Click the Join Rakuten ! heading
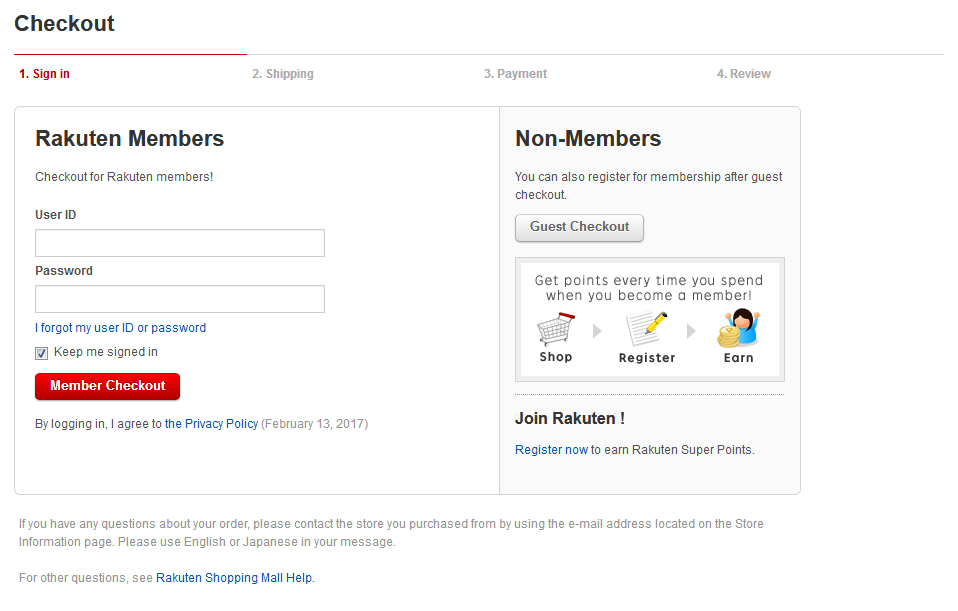The image size is (958, 611). tap(570, 419)
